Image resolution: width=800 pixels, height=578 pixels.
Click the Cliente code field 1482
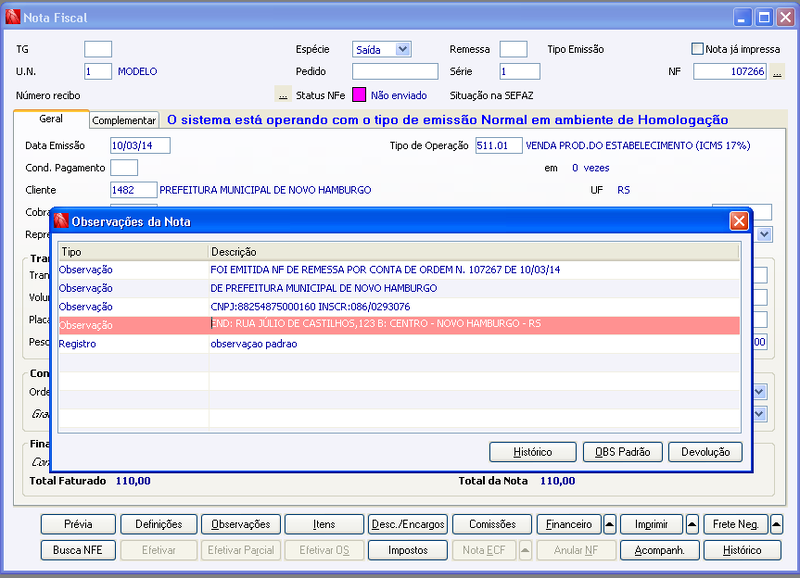point(134,190)
